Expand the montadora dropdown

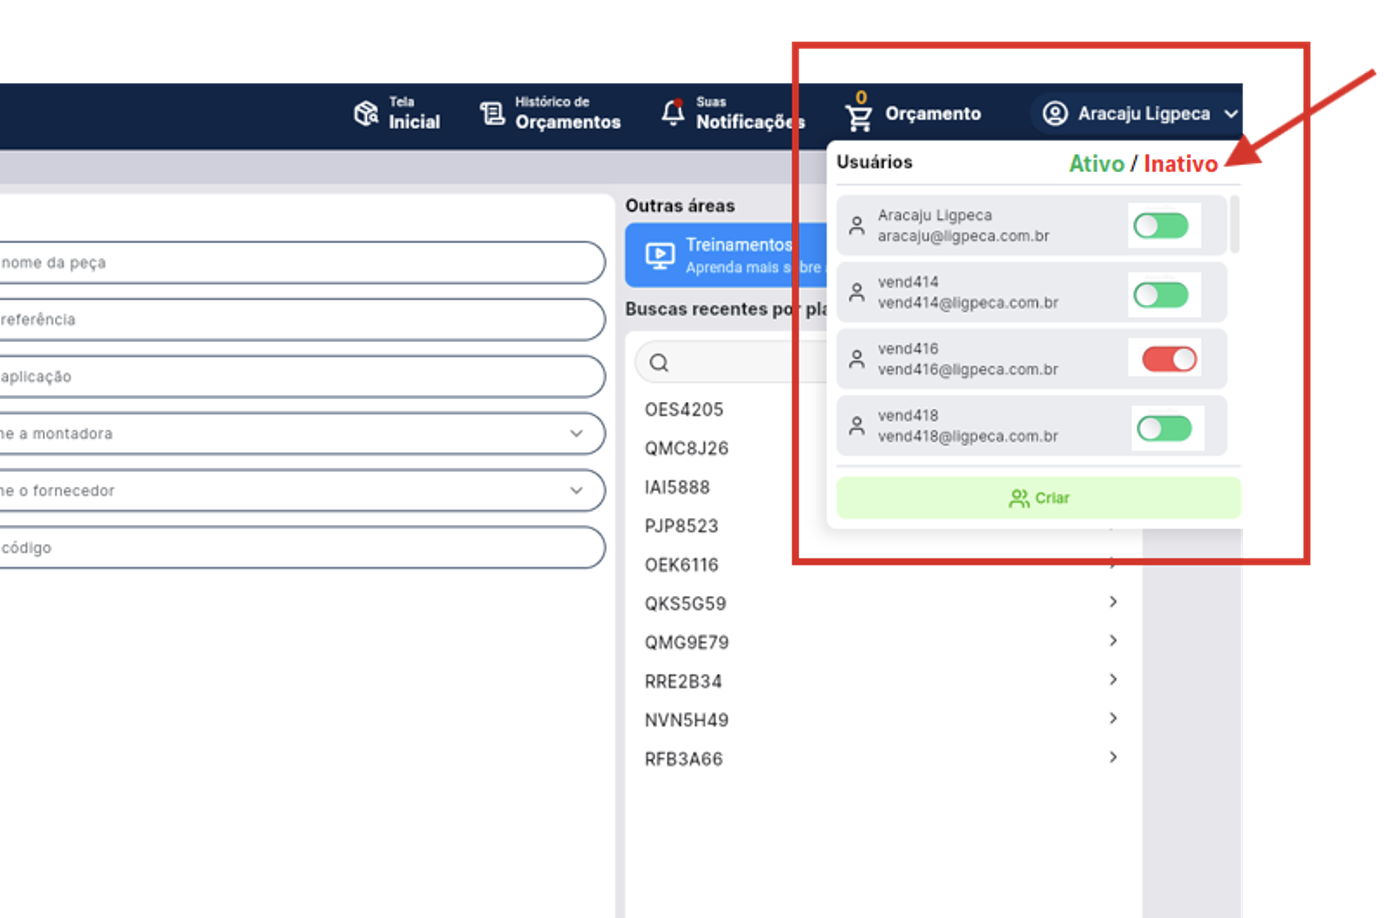pos(576,434)
